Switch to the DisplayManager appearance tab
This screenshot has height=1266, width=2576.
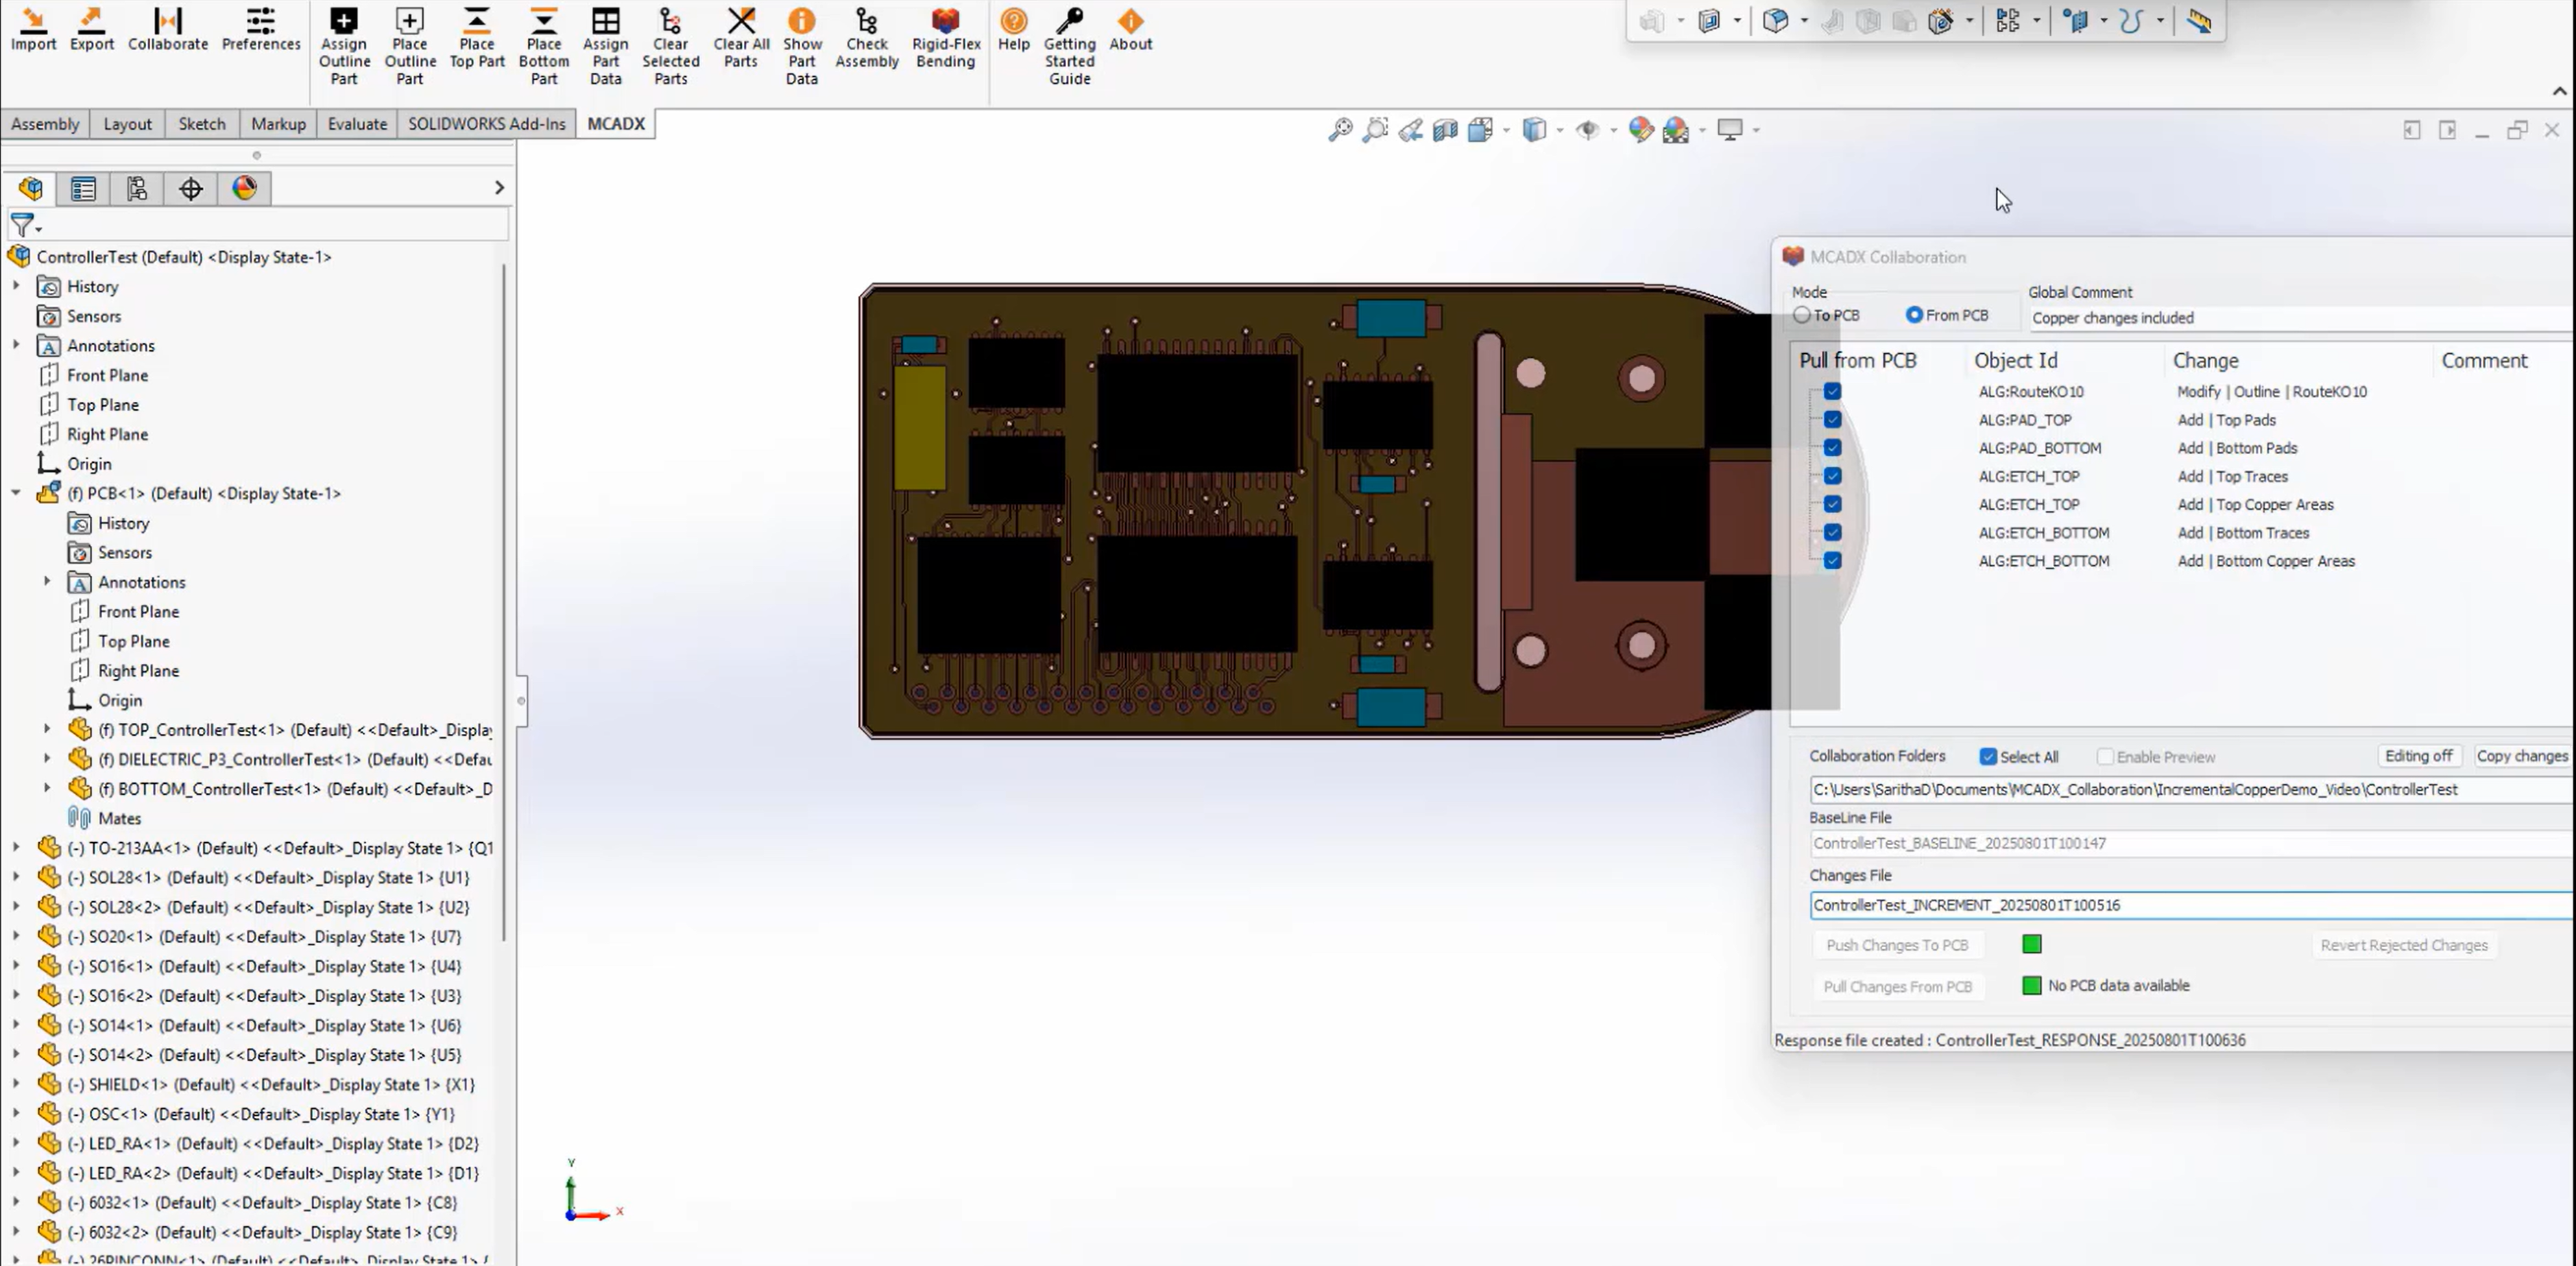(x=245, y=188)
